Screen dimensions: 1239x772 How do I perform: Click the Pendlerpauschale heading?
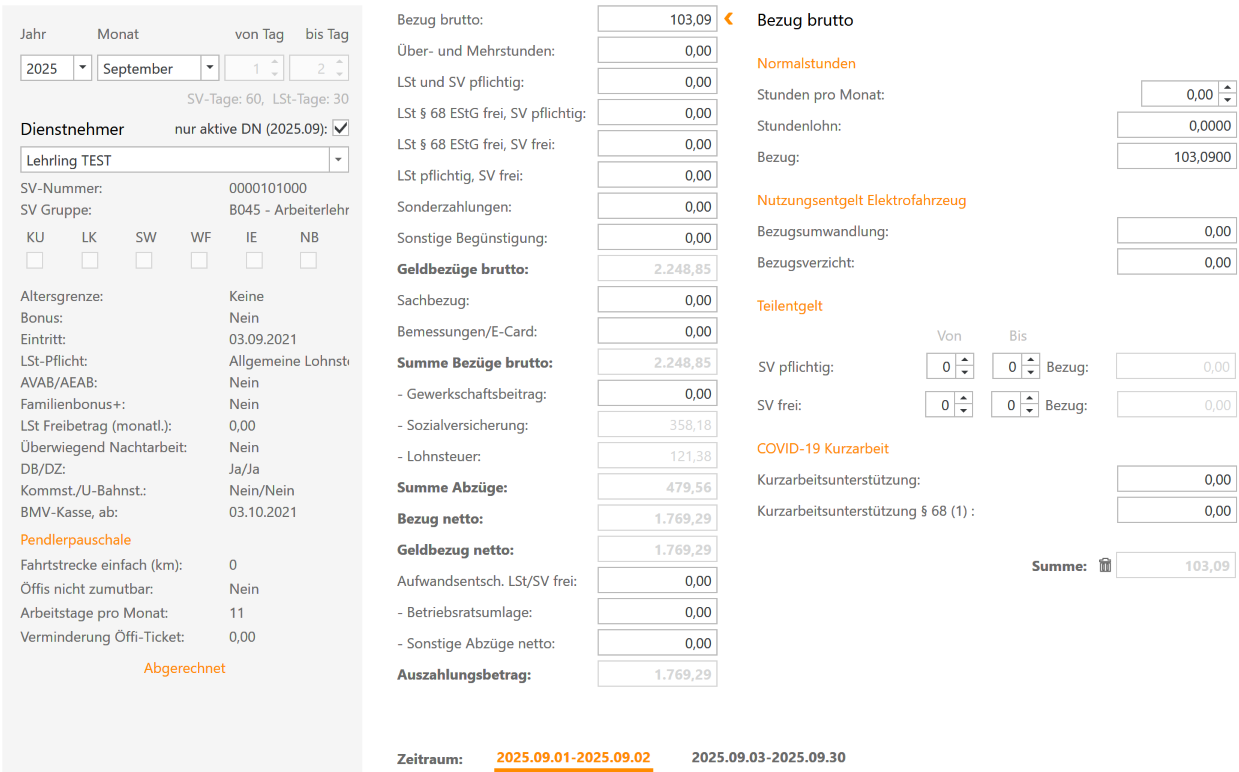click(x=75, y=538)
